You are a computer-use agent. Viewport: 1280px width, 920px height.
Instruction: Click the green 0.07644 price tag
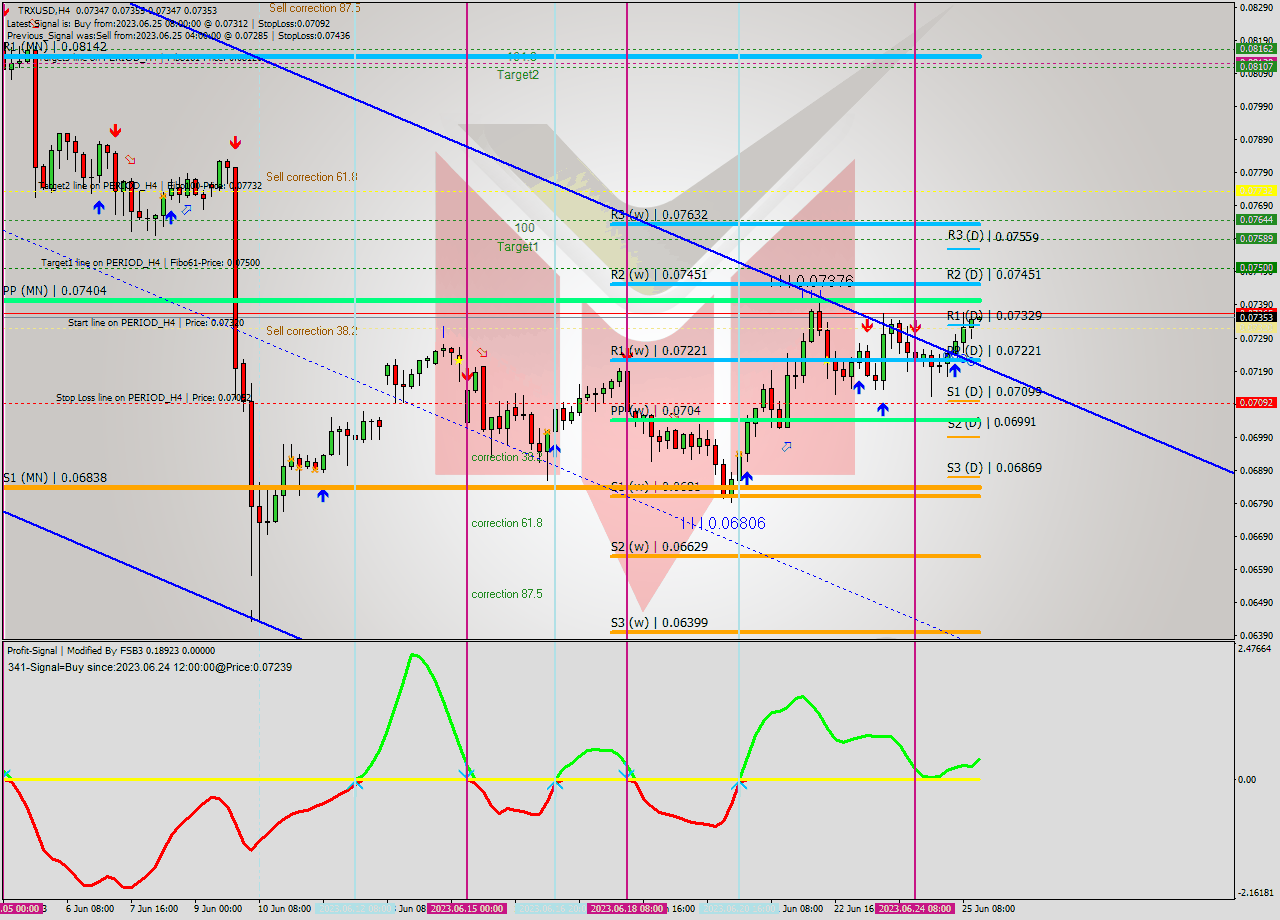pyautogui.click(x=1256, y=220)
